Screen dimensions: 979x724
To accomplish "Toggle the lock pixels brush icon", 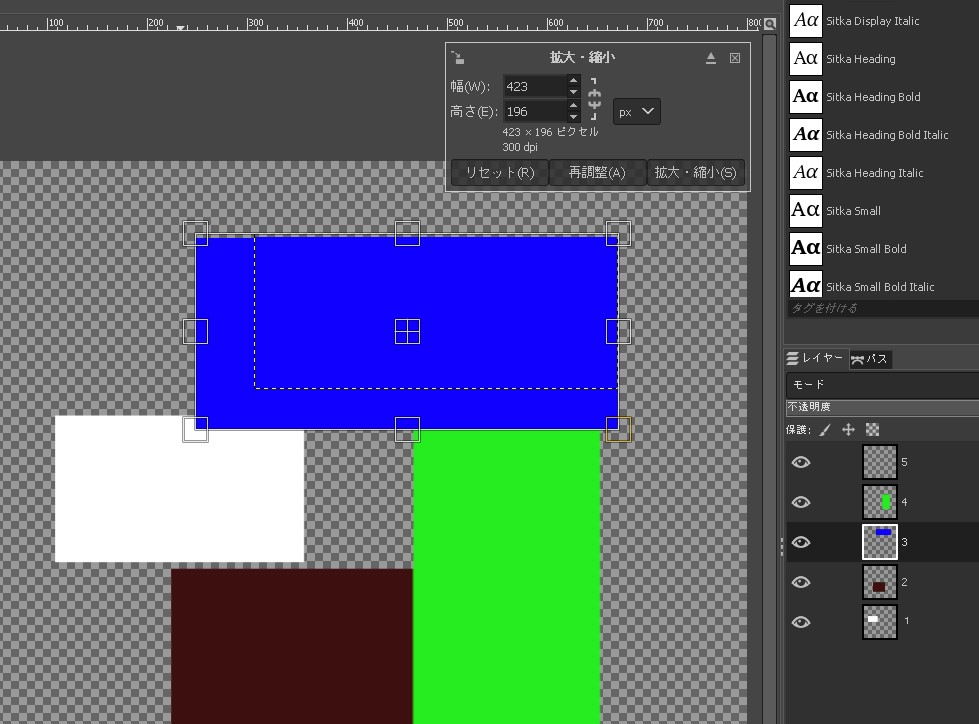I will 825,429.
